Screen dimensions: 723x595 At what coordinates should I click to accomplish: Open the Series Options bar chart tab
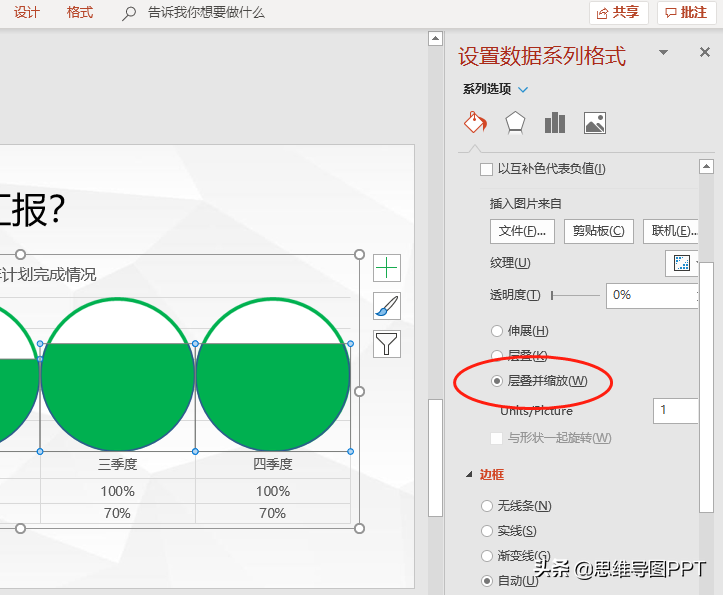[x=555, y=123]
